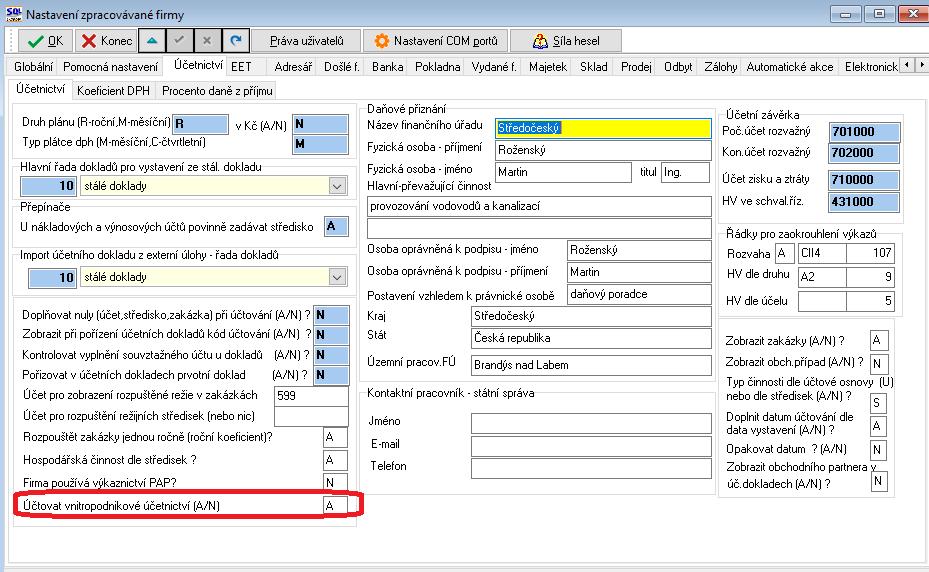
Task: Select Procento daně z příjmu subtab
Action: coord(217,91)
